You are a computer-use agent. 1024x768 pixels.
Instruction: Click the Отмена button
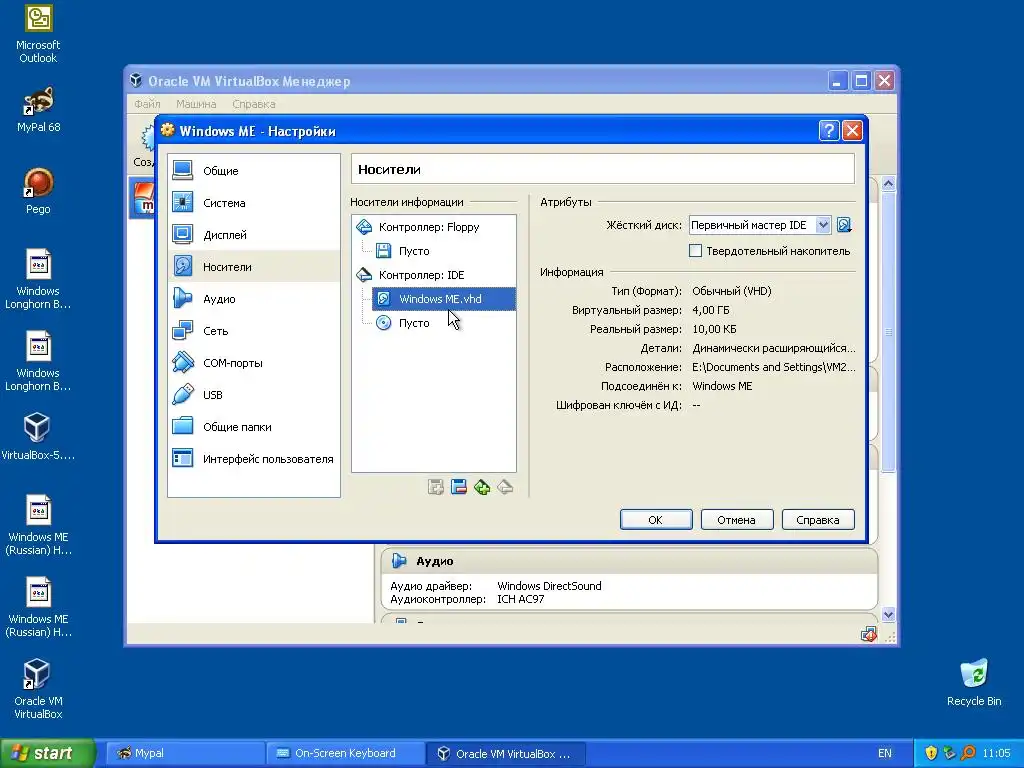(x=737, y=520)
